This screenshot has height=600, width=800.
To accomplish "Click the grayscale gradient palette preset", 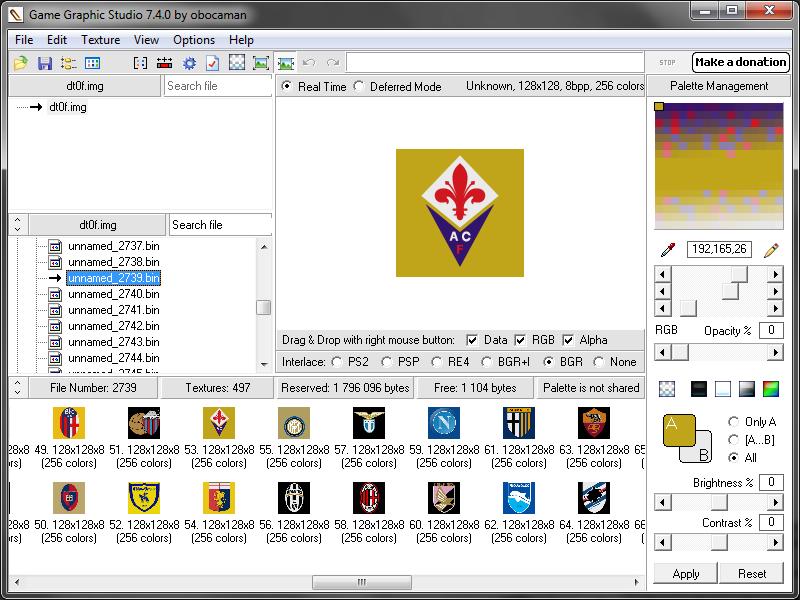I will (746, 389).
